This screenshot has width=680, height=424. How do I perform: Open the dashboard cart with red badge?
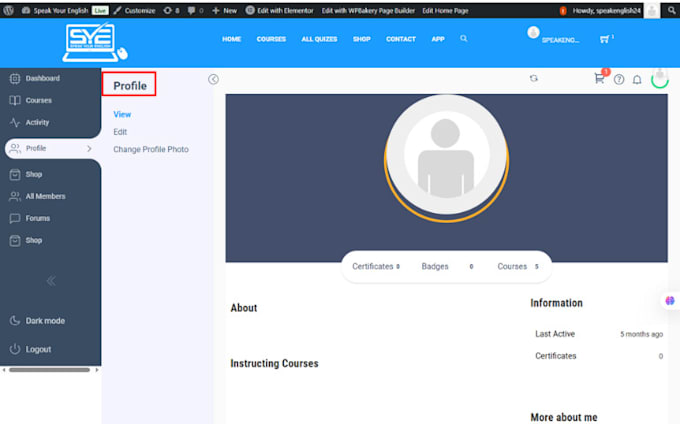pyautogui.click(x=601, y=77)
